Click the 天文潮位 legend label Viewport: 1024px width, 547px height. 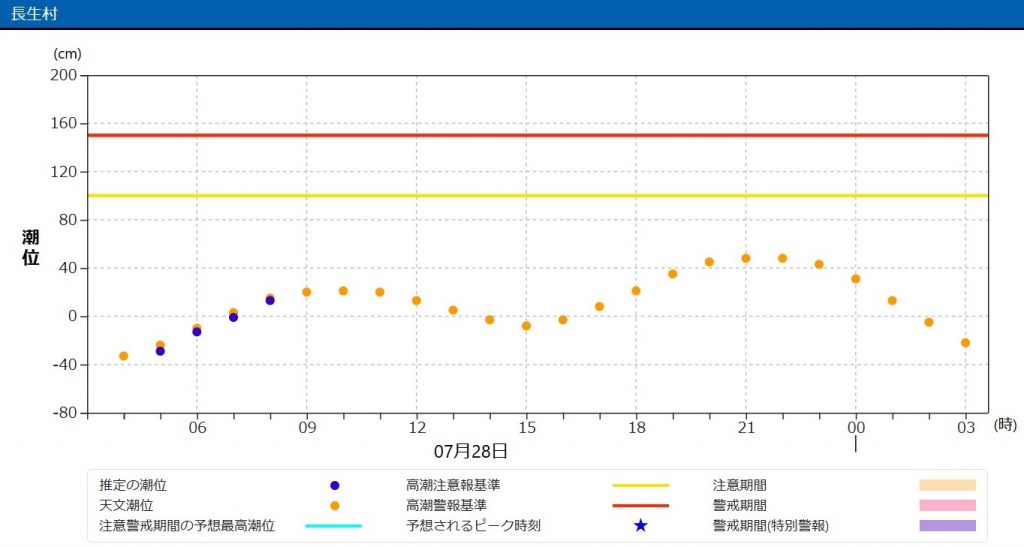pyautogui.click(x=126, y=505)
